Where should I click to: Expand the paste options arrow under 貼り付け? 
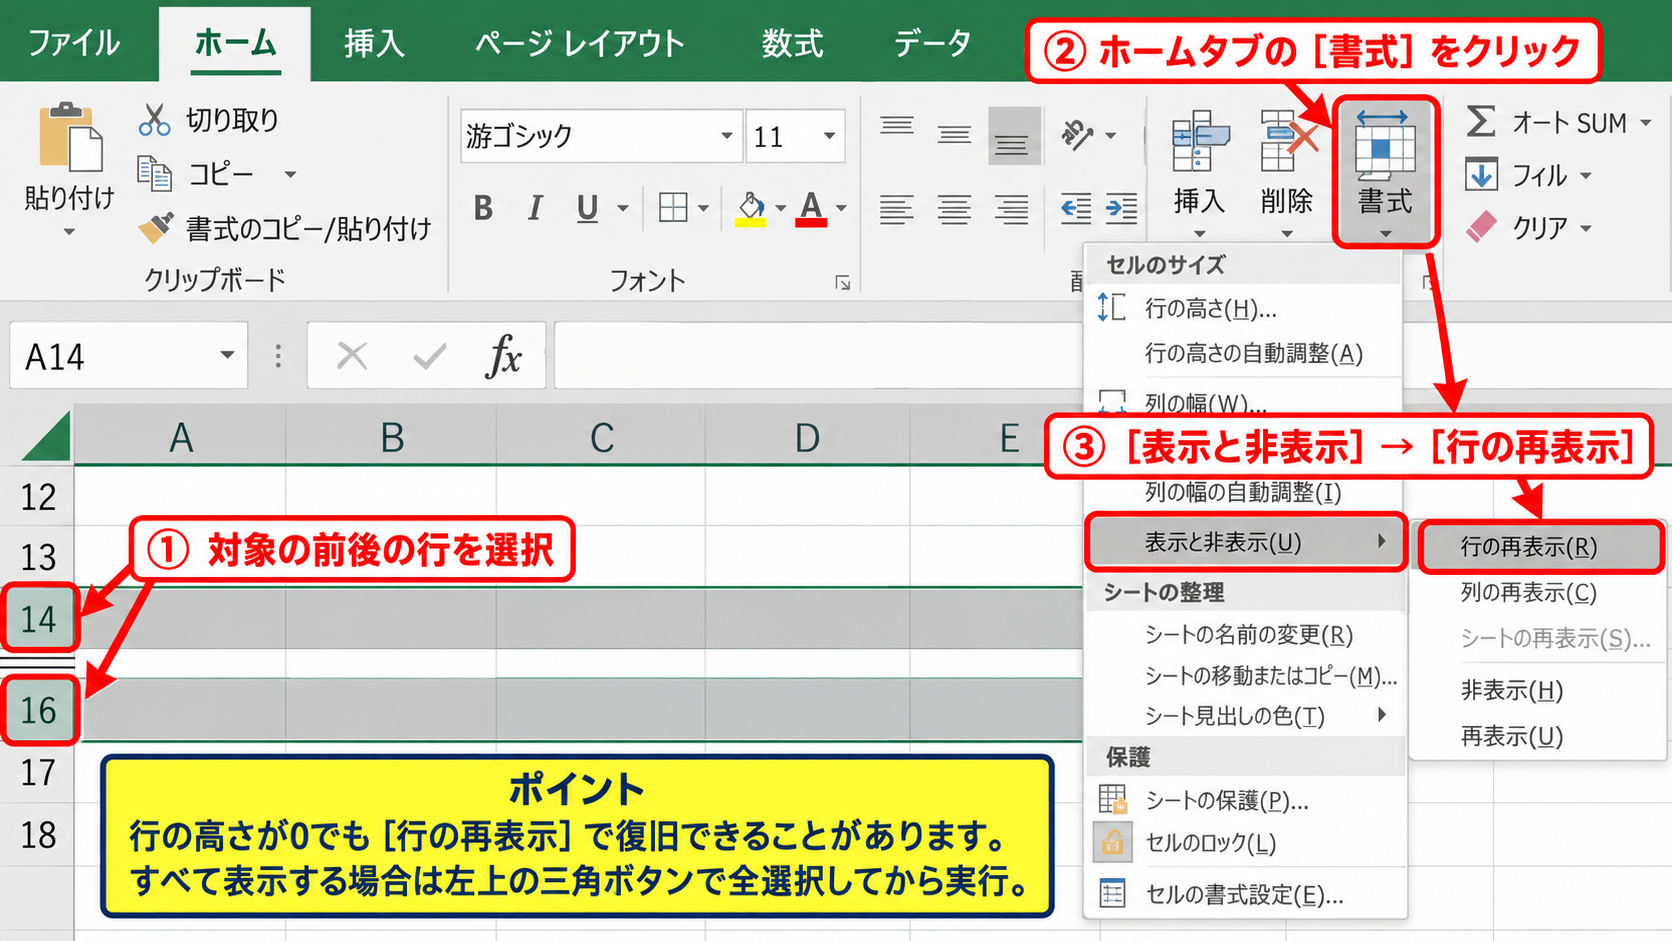coord(69,232)
